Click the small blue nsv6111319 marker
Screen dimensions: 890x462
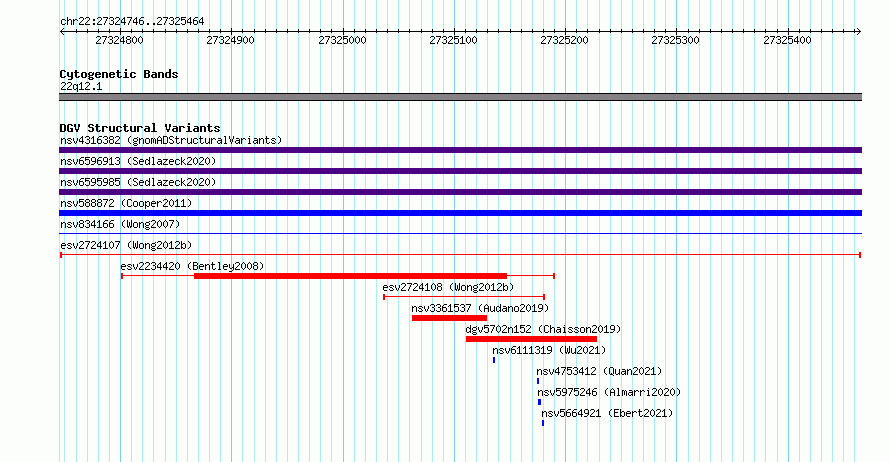pyautogui.click(x=494, y=360)
